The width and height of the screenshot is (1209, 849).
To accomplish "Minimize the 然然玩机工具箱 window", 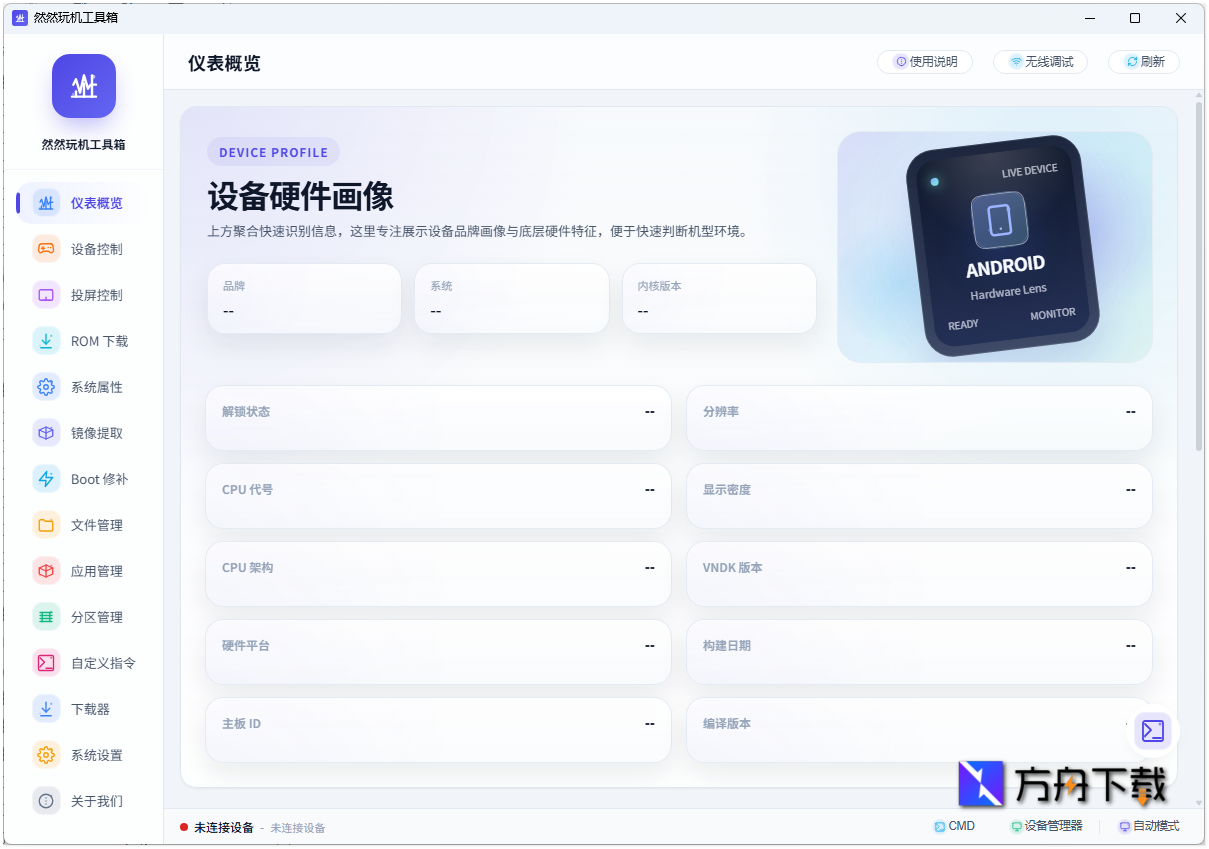I will 1089,18.
